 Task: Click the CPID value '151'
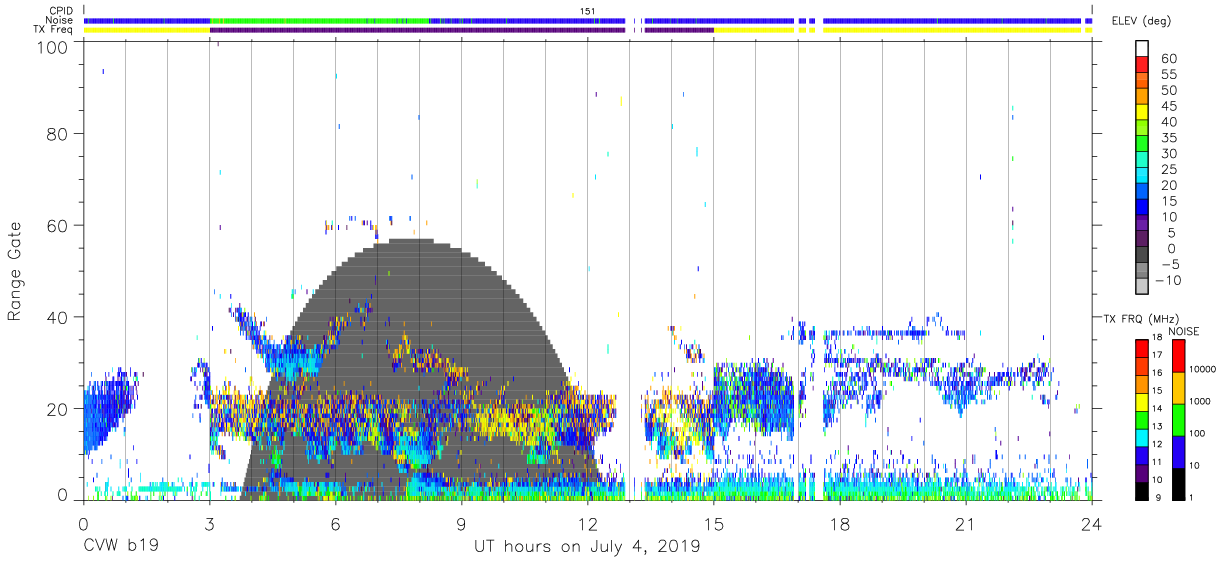click(588, 10)
